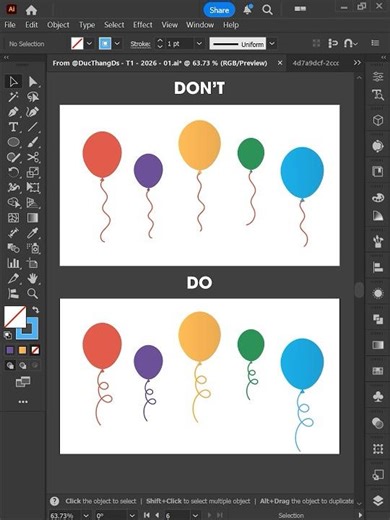Screen dimensions: 390x520
Task: Expand hidden document tabs chevron
Action: pos(357,63)
